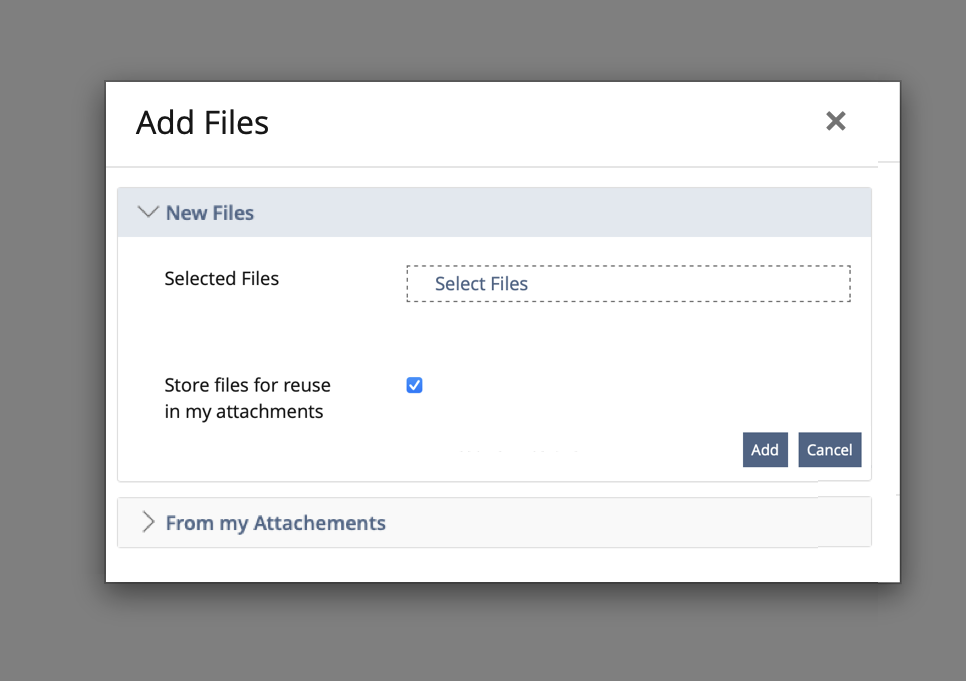Image resolution: width=966 pixels, height=681 pixels.
Task: Click the gray backdrop outside the dialog
Action: pyautogui.click(x=50, y=340)
